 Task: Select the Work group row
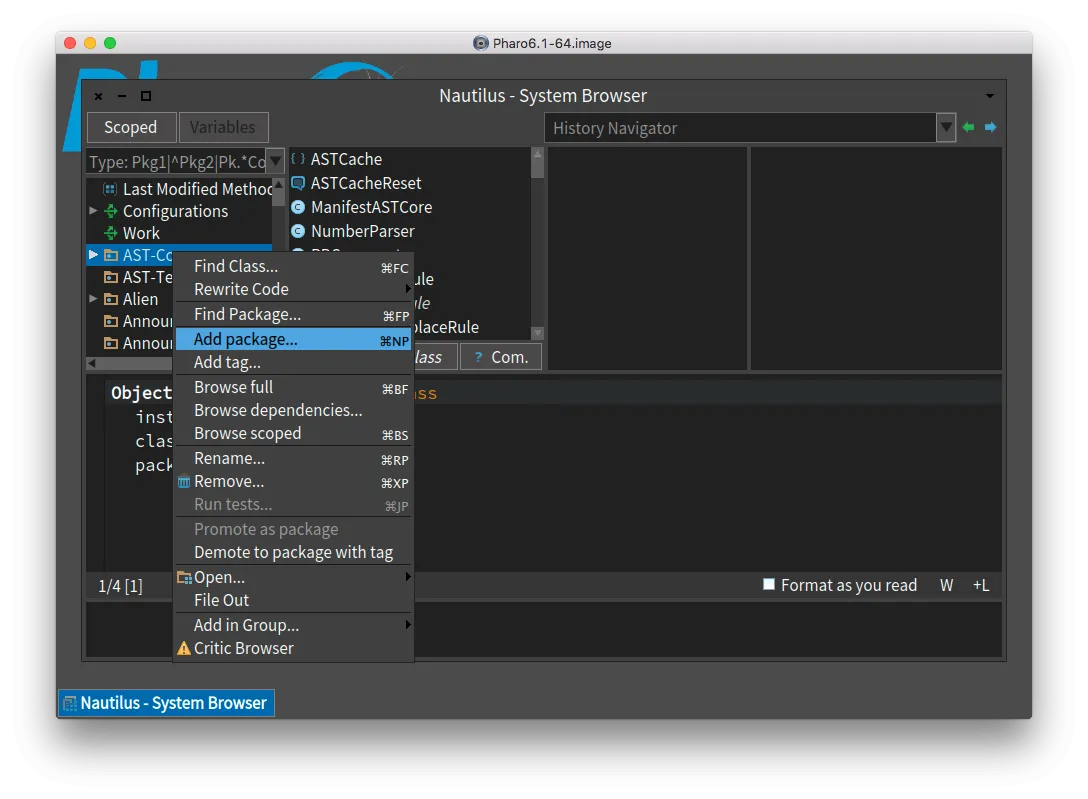pyautogui.click(x=179, y=233)
